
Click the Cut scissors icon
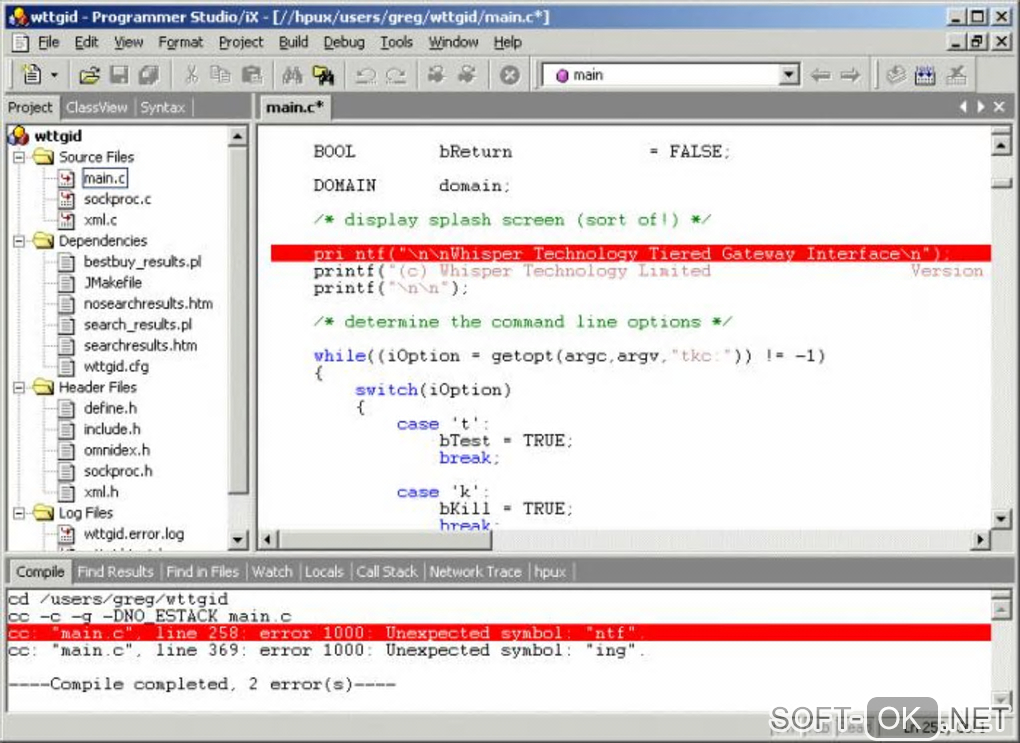[191, 75]
